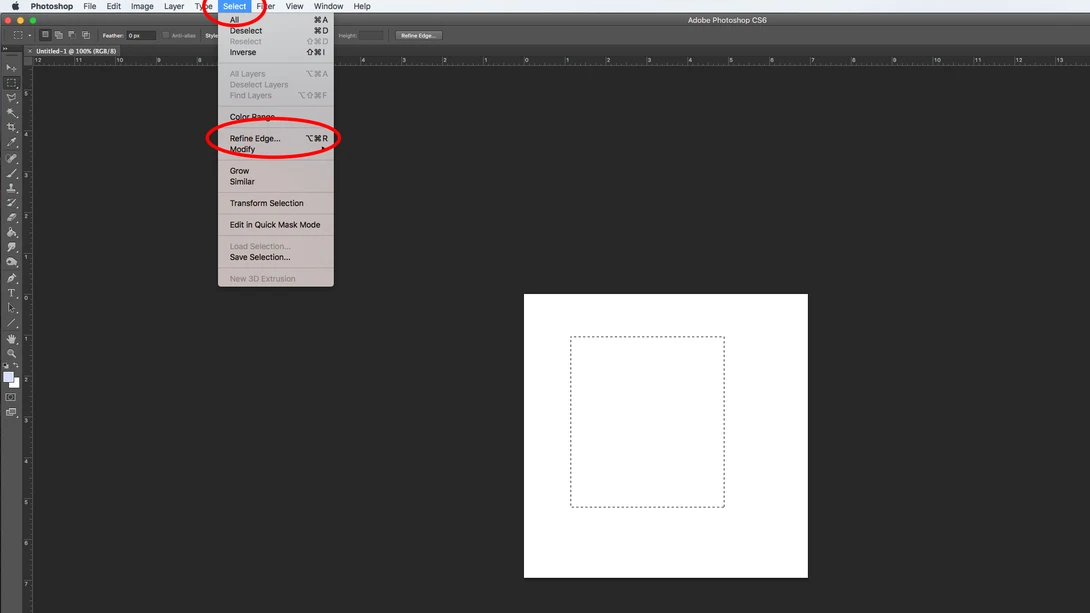Click the foreground color swatch
Screen dimensions: 1090x613
click(x=8, y=377)
